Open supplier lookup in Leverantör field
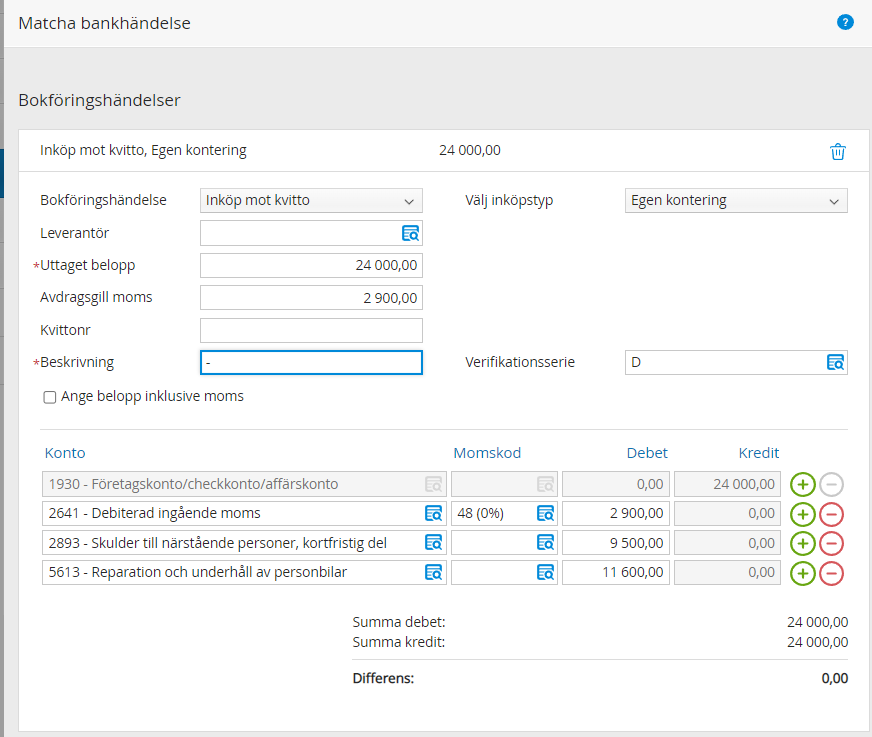872x737 pixels. (x=410, y=233)
